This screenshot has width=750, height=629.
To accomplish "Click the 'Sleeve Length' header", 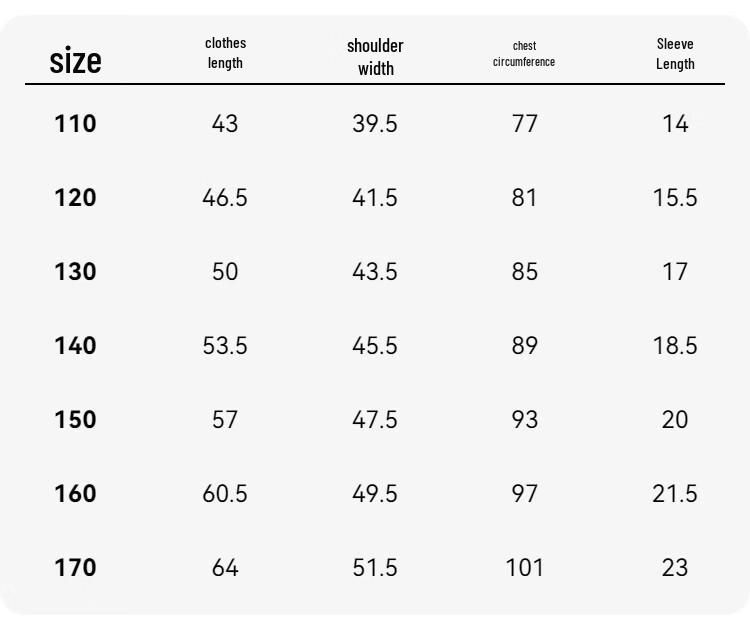I will 675,54.
